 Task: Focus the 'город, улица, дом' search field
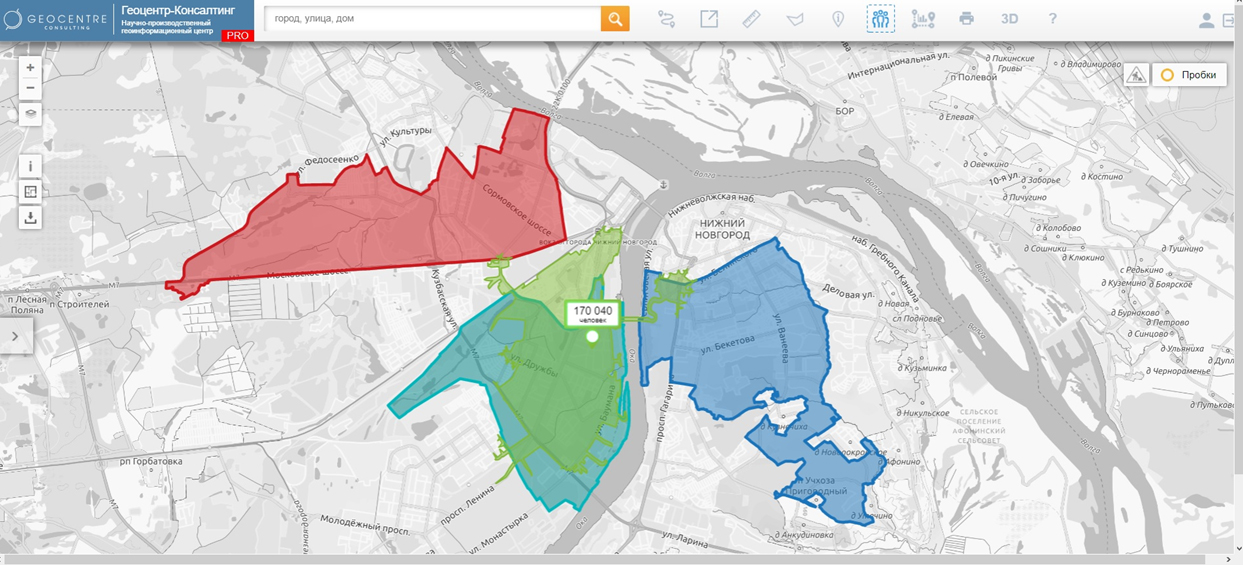pos(433,18)
